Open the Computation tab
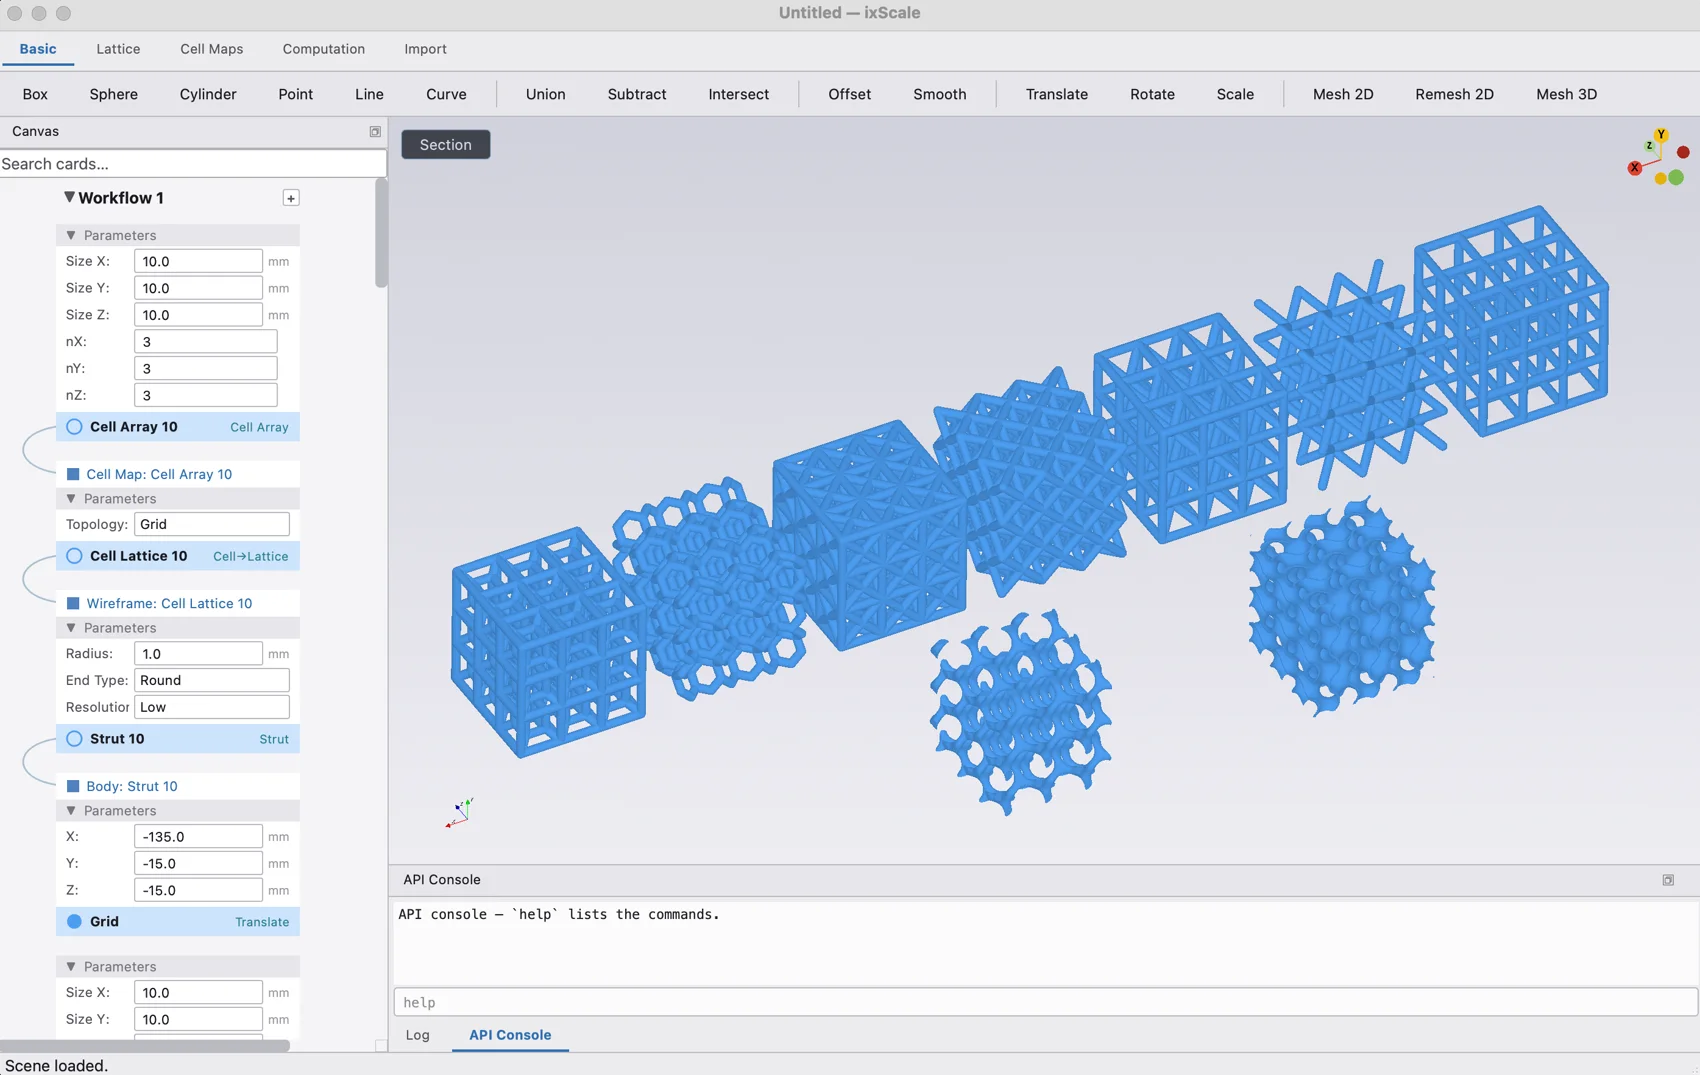 click(x=323, y=49)
